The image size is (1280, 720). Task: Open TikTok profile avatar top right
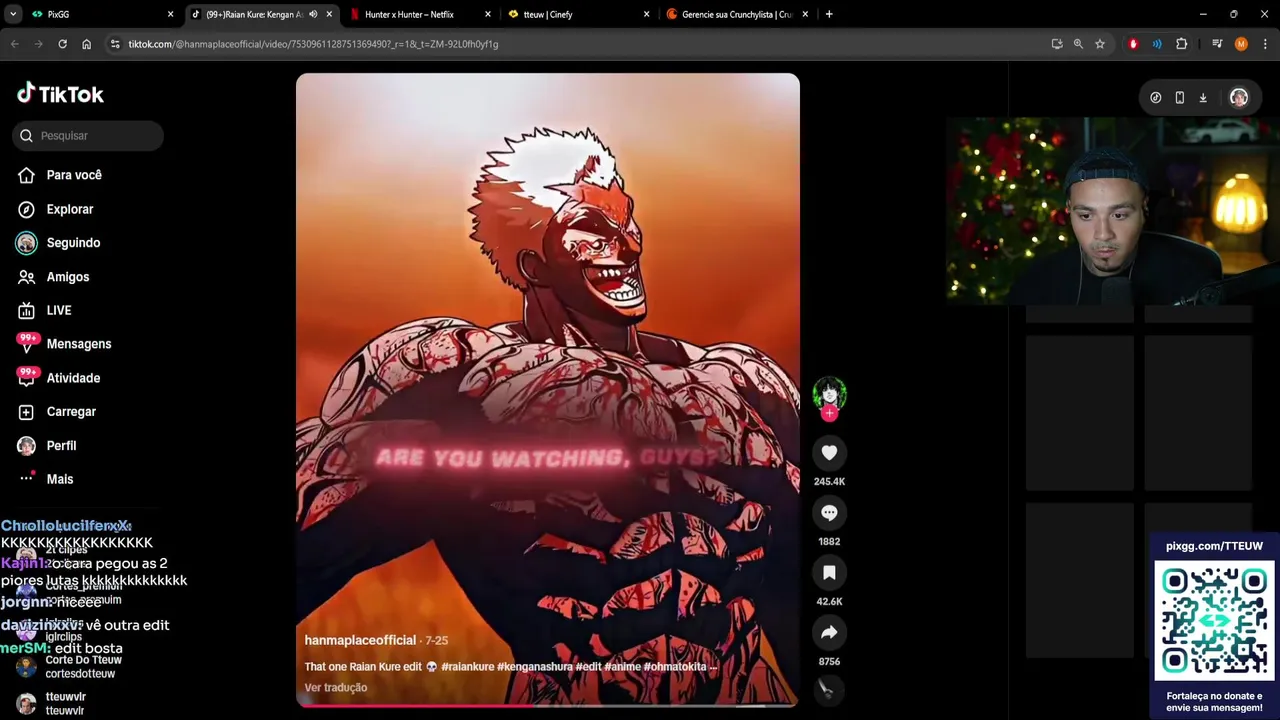click(x=1239, y=97)
